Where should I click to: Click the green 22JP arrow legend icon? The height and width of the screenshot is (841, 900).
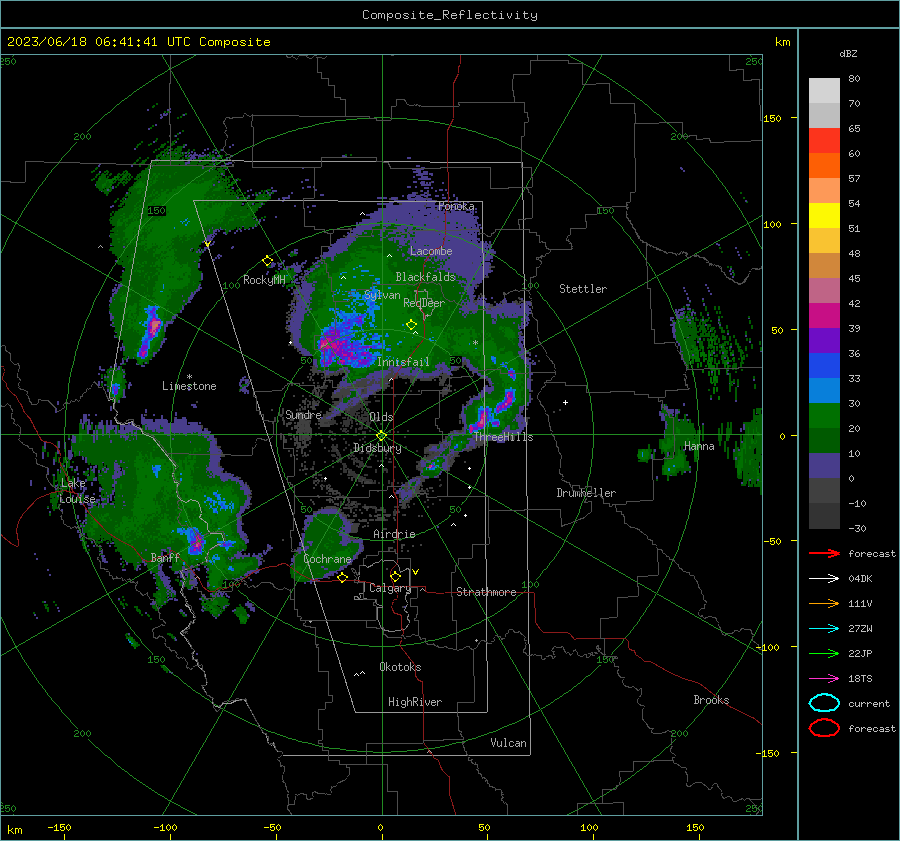pyautogui.click(x=824, y=653)
